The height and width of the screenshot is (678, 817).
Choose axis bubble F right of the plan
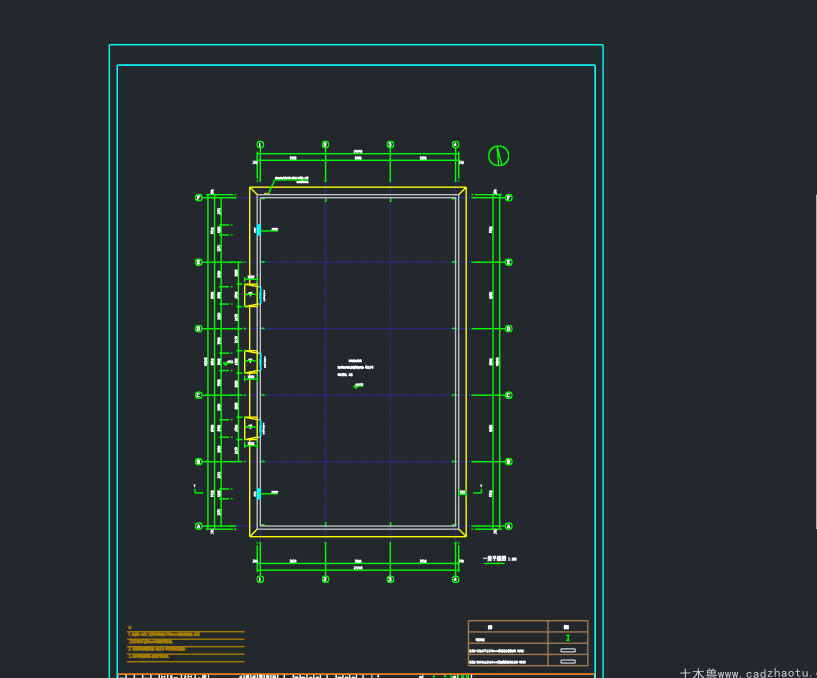509,198
